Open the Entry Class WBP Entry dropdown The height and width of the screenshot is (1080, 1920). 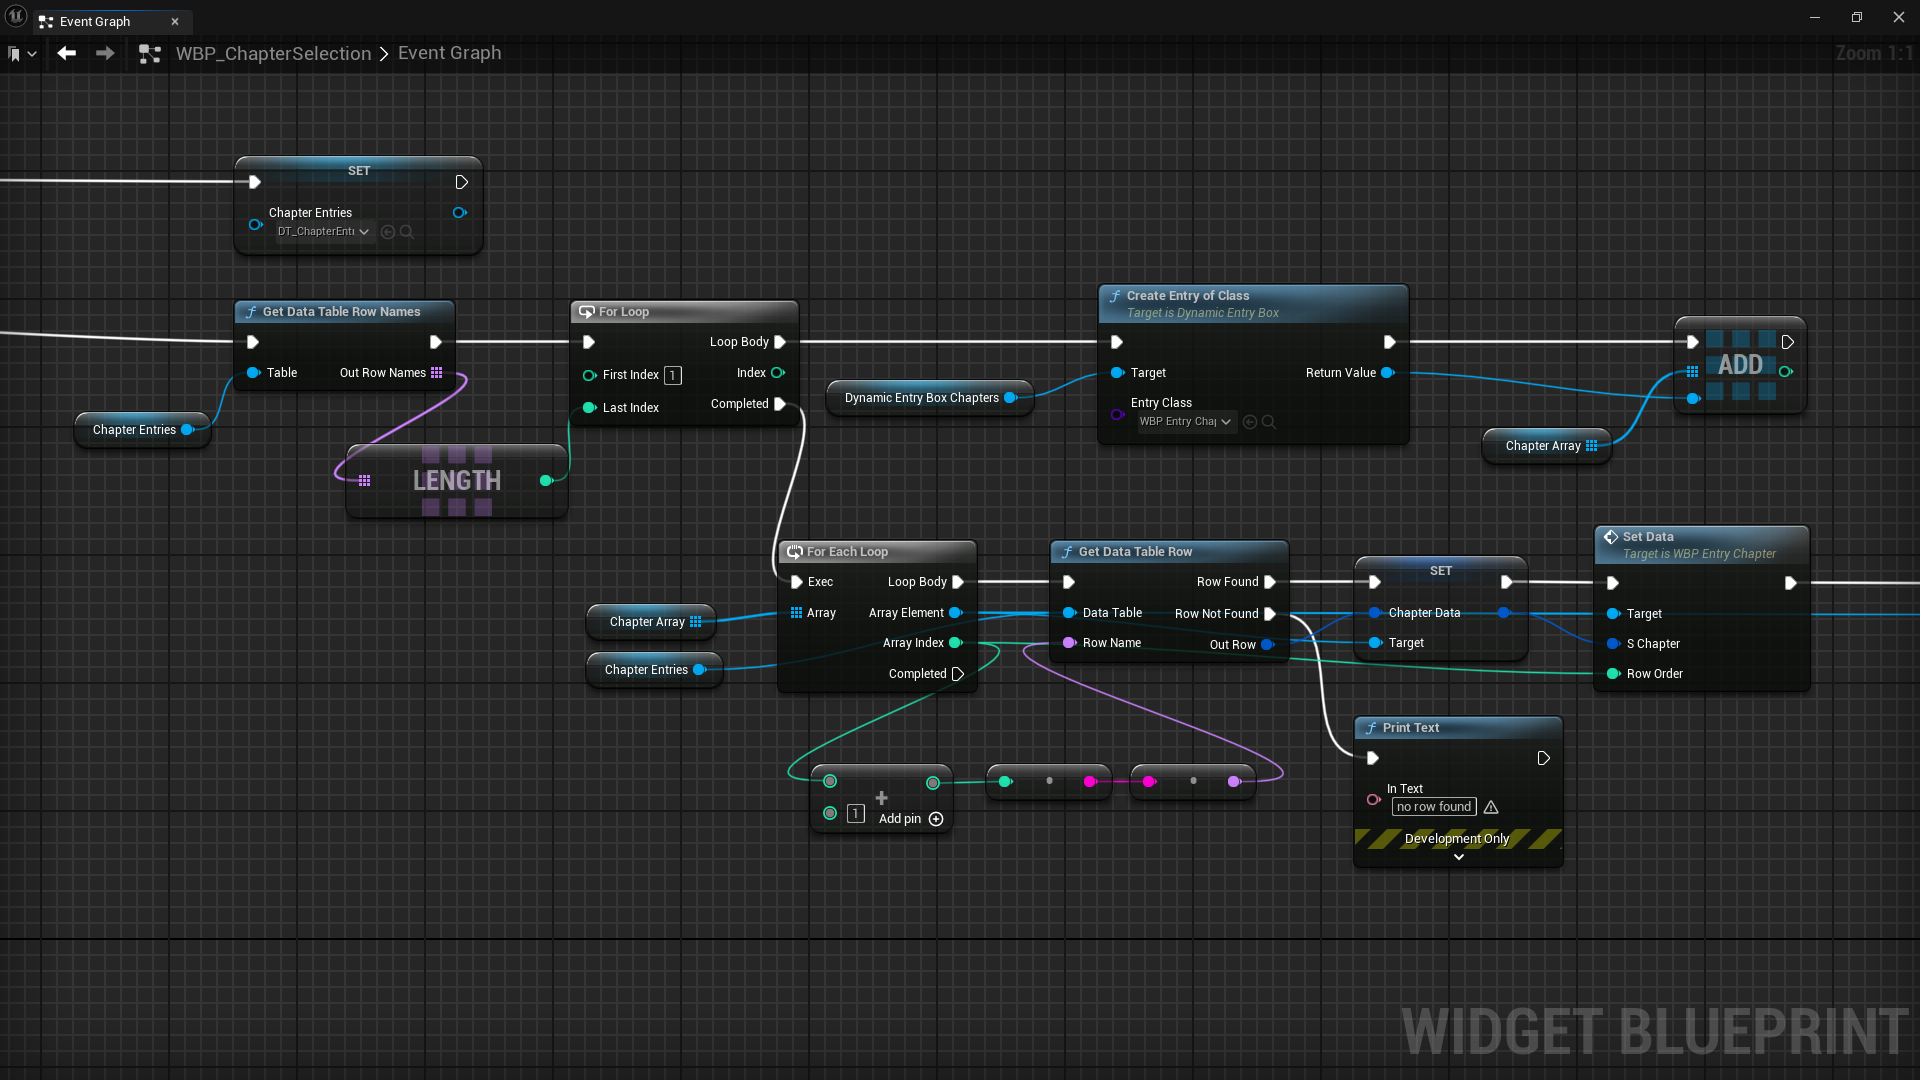pos(1186,422)
